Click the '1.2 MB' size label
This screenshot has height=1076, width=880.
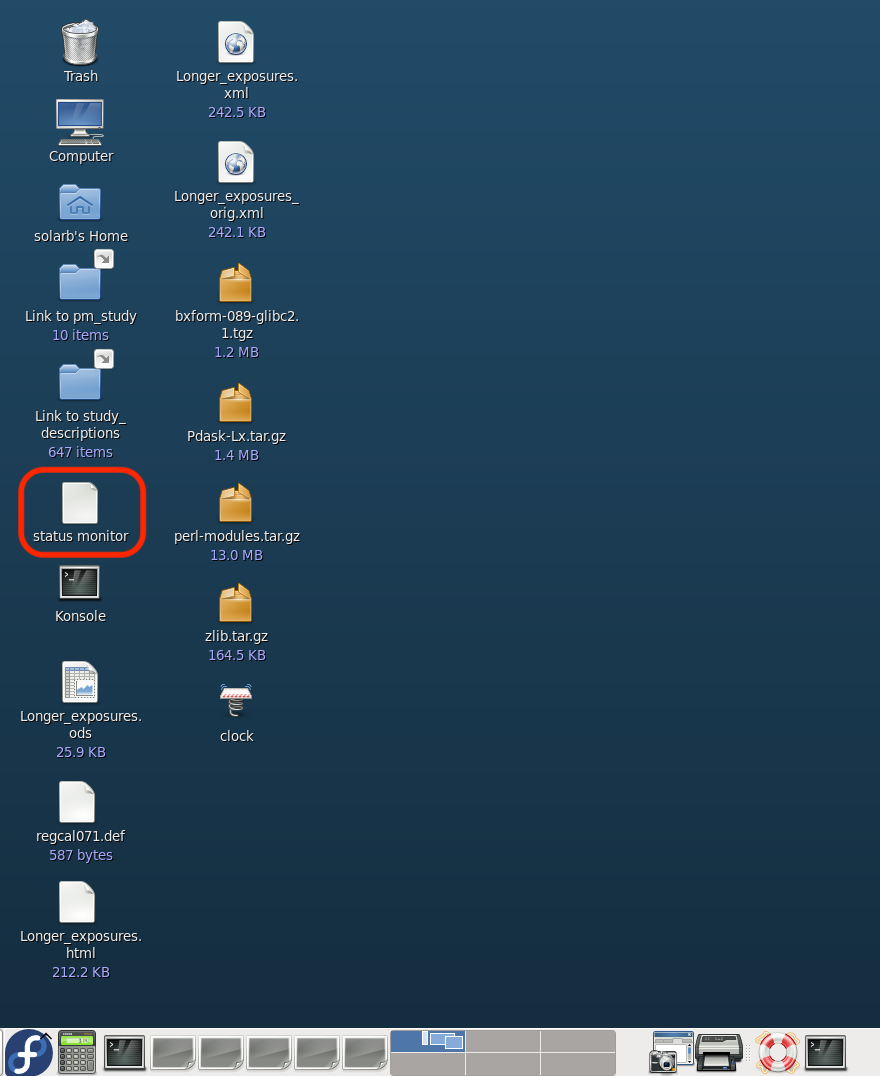[x=237, y=352]
